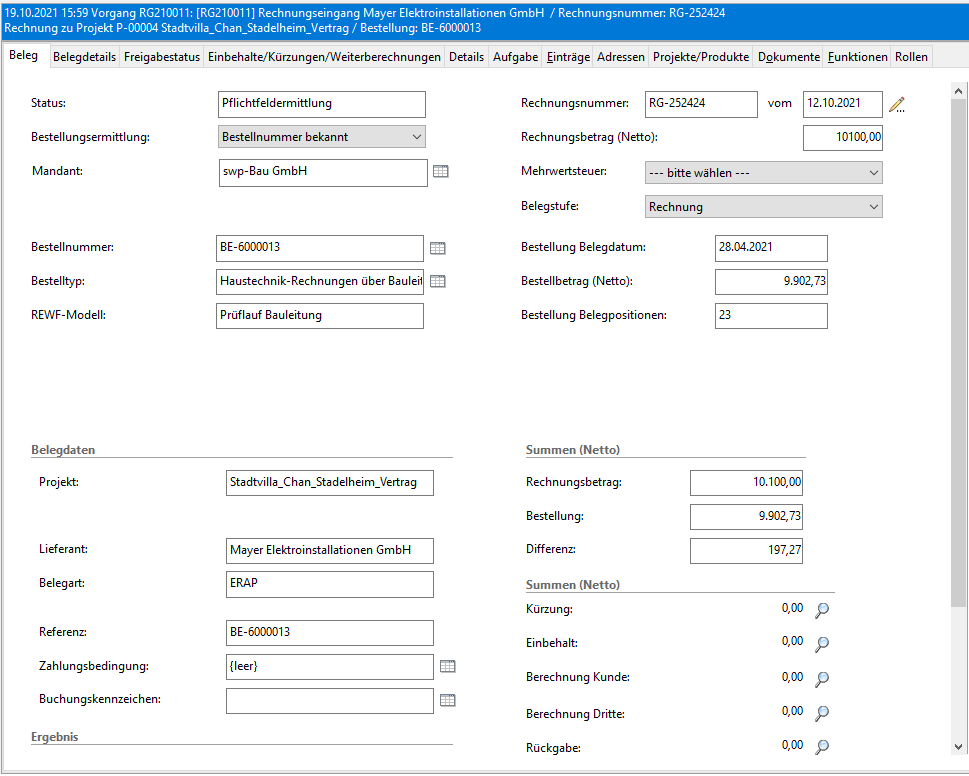The height and width of the screenshot is (776, 969).
Task: Open the Belegstufe dropdown
Action: [763, 207]
